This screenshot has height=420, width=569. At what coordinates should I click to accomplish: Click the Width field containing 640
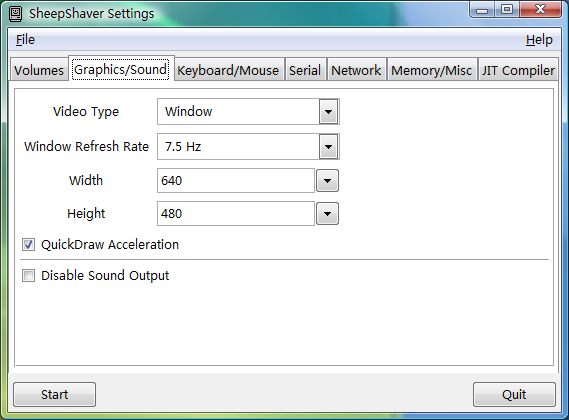(236, 180)
